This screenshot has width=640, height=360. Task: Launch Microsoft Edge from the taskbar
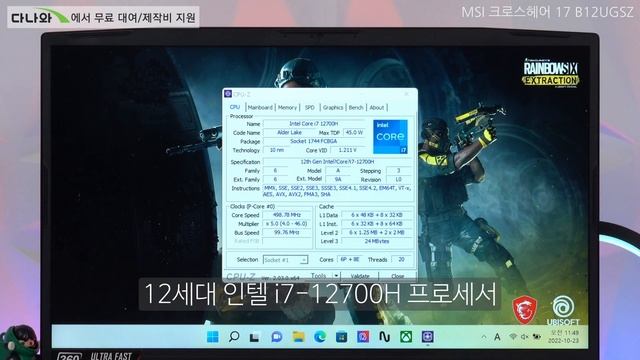pos(320,337)
